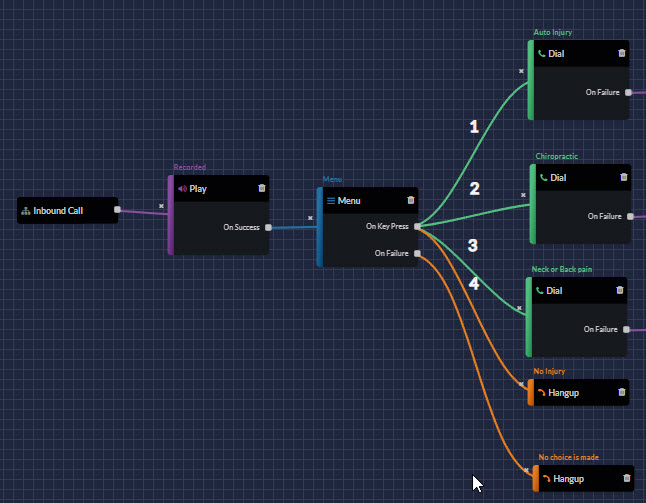This screenshot has height=503, width=646.
Task: Click the Menu node trash icon
Action: [410, 200]
